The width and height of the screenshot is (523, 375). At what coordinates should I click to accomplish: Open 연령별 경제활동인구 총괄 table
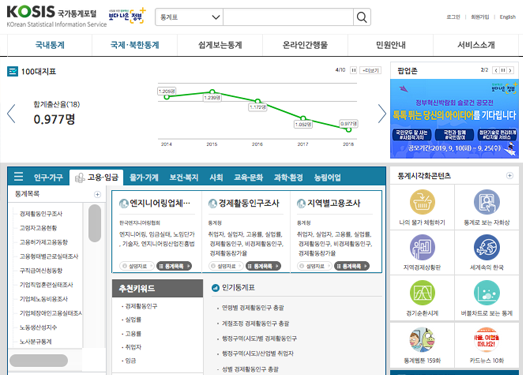(253, 308)
